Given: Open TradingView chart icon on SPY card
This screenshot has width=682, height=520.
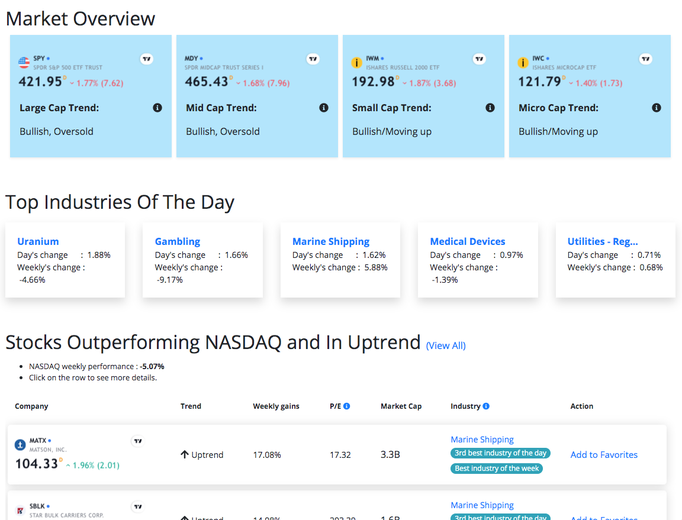Looking at the screenshot, I should 147,59.
